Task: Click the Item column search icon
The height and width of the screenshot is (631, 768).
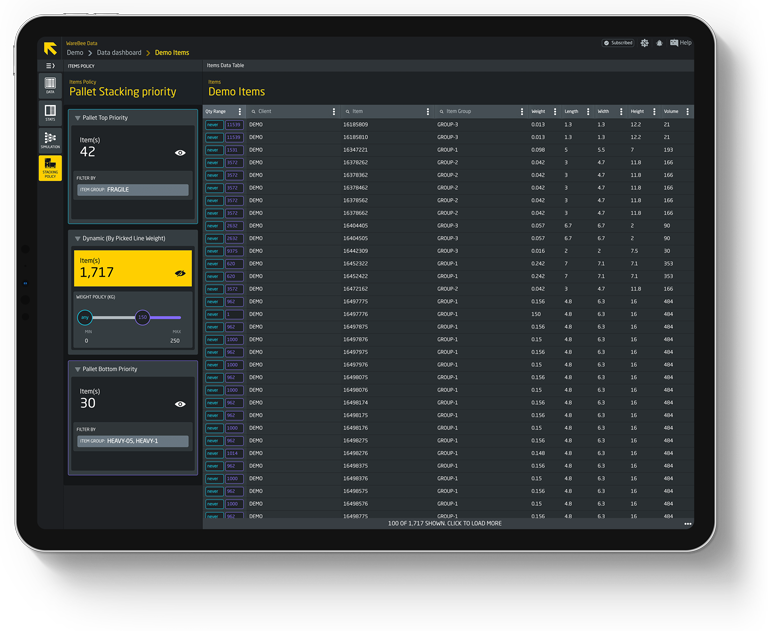Action: 348,112
